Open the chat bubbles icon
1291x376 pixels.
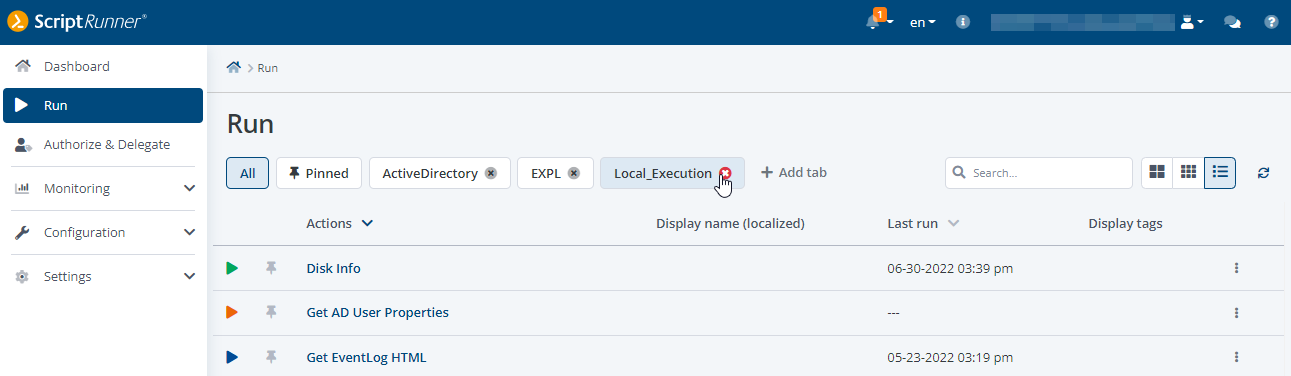pos(1233,22)
